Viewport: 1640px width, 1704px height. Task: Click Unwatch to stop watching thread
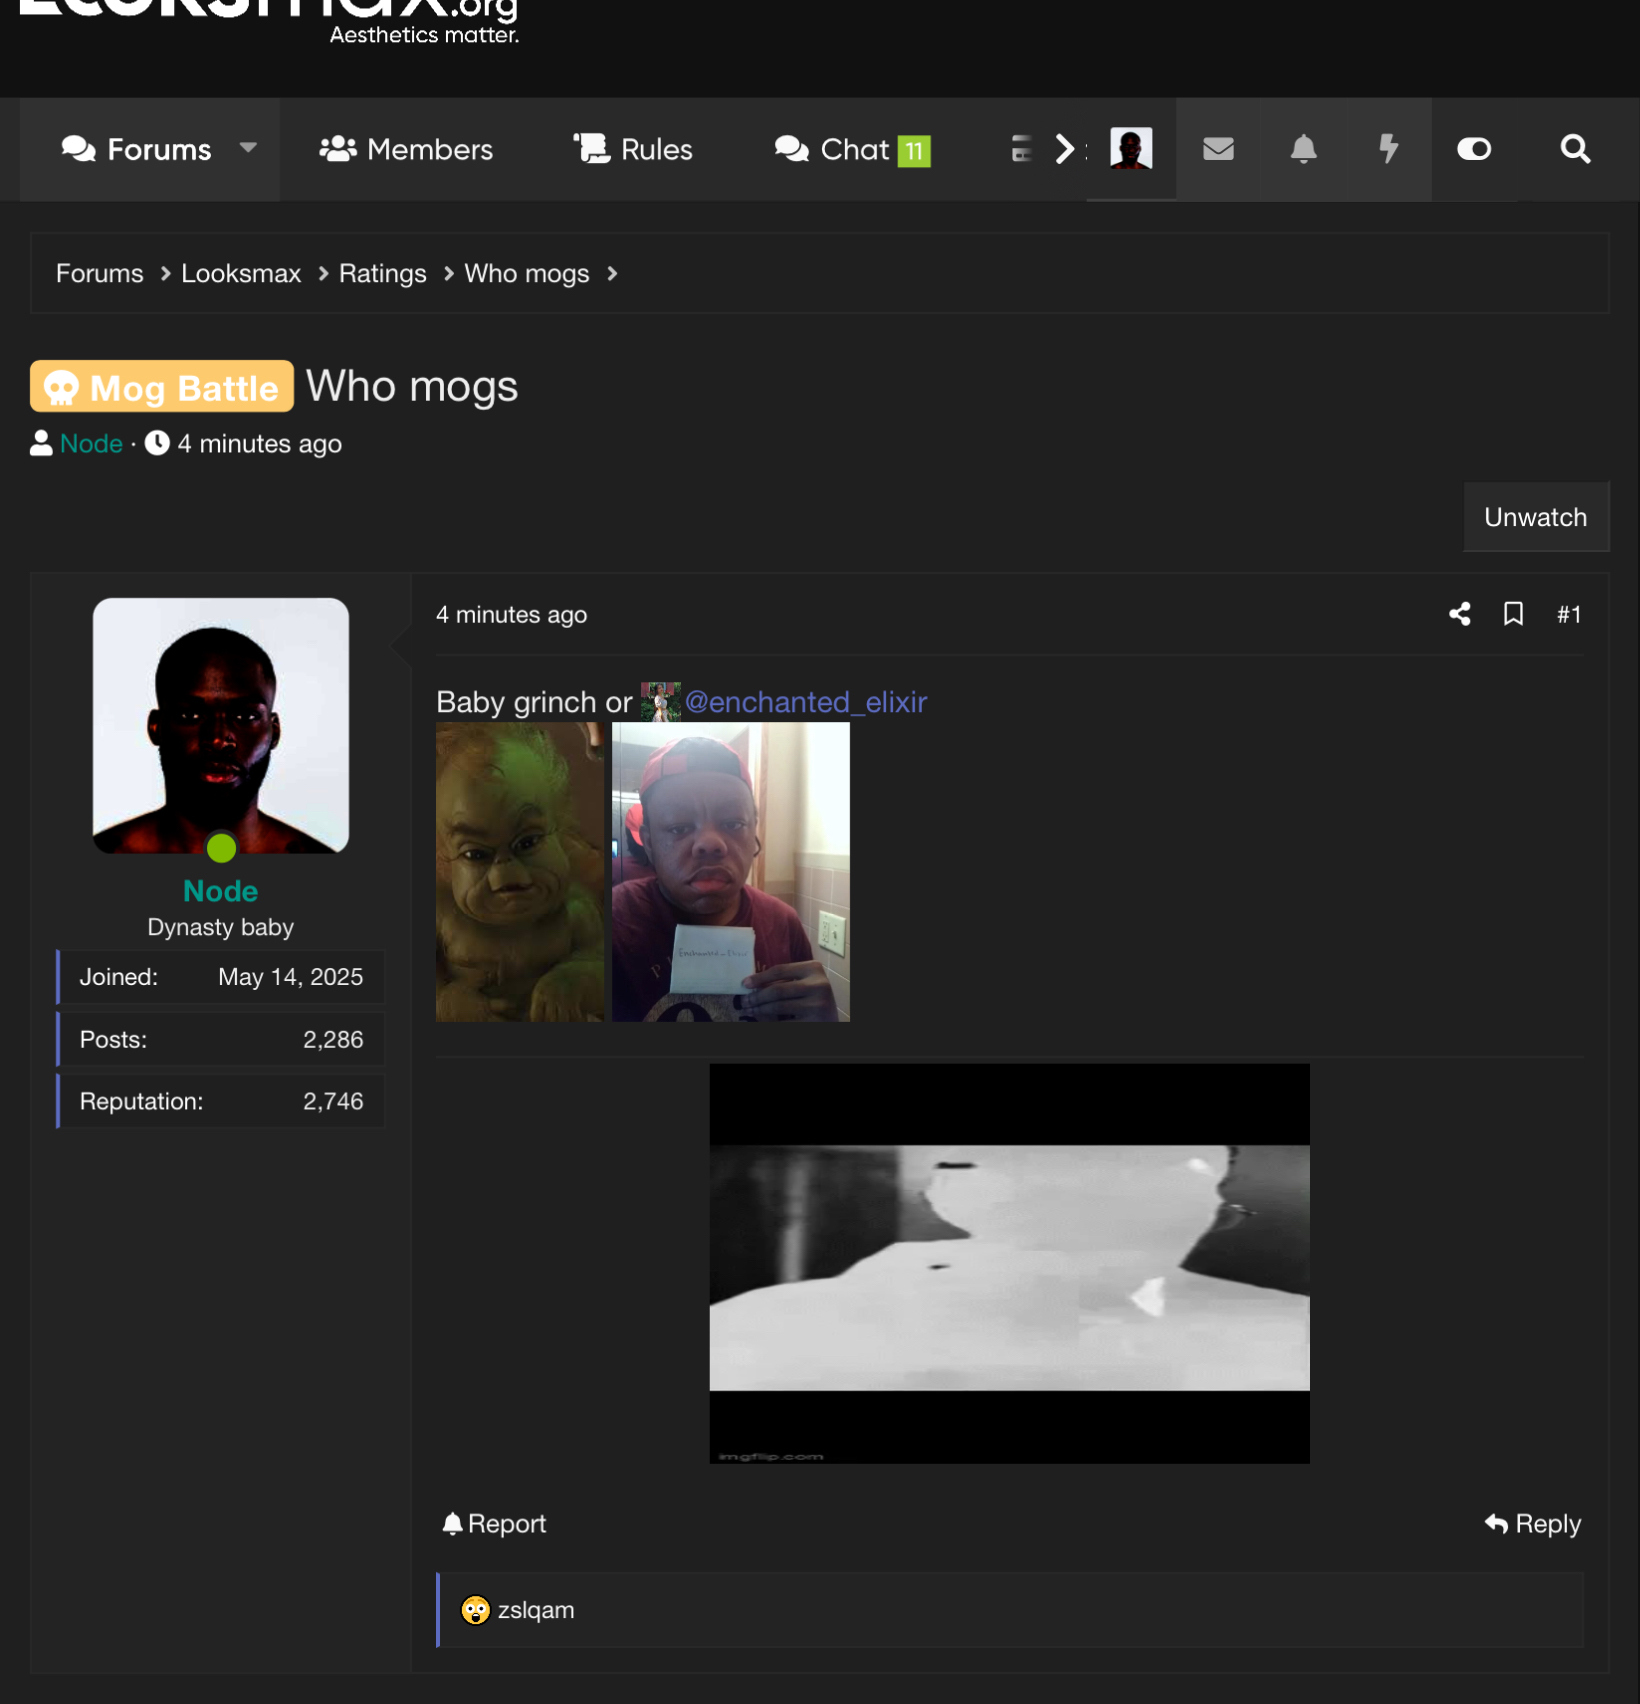(x=1535, y=517)
